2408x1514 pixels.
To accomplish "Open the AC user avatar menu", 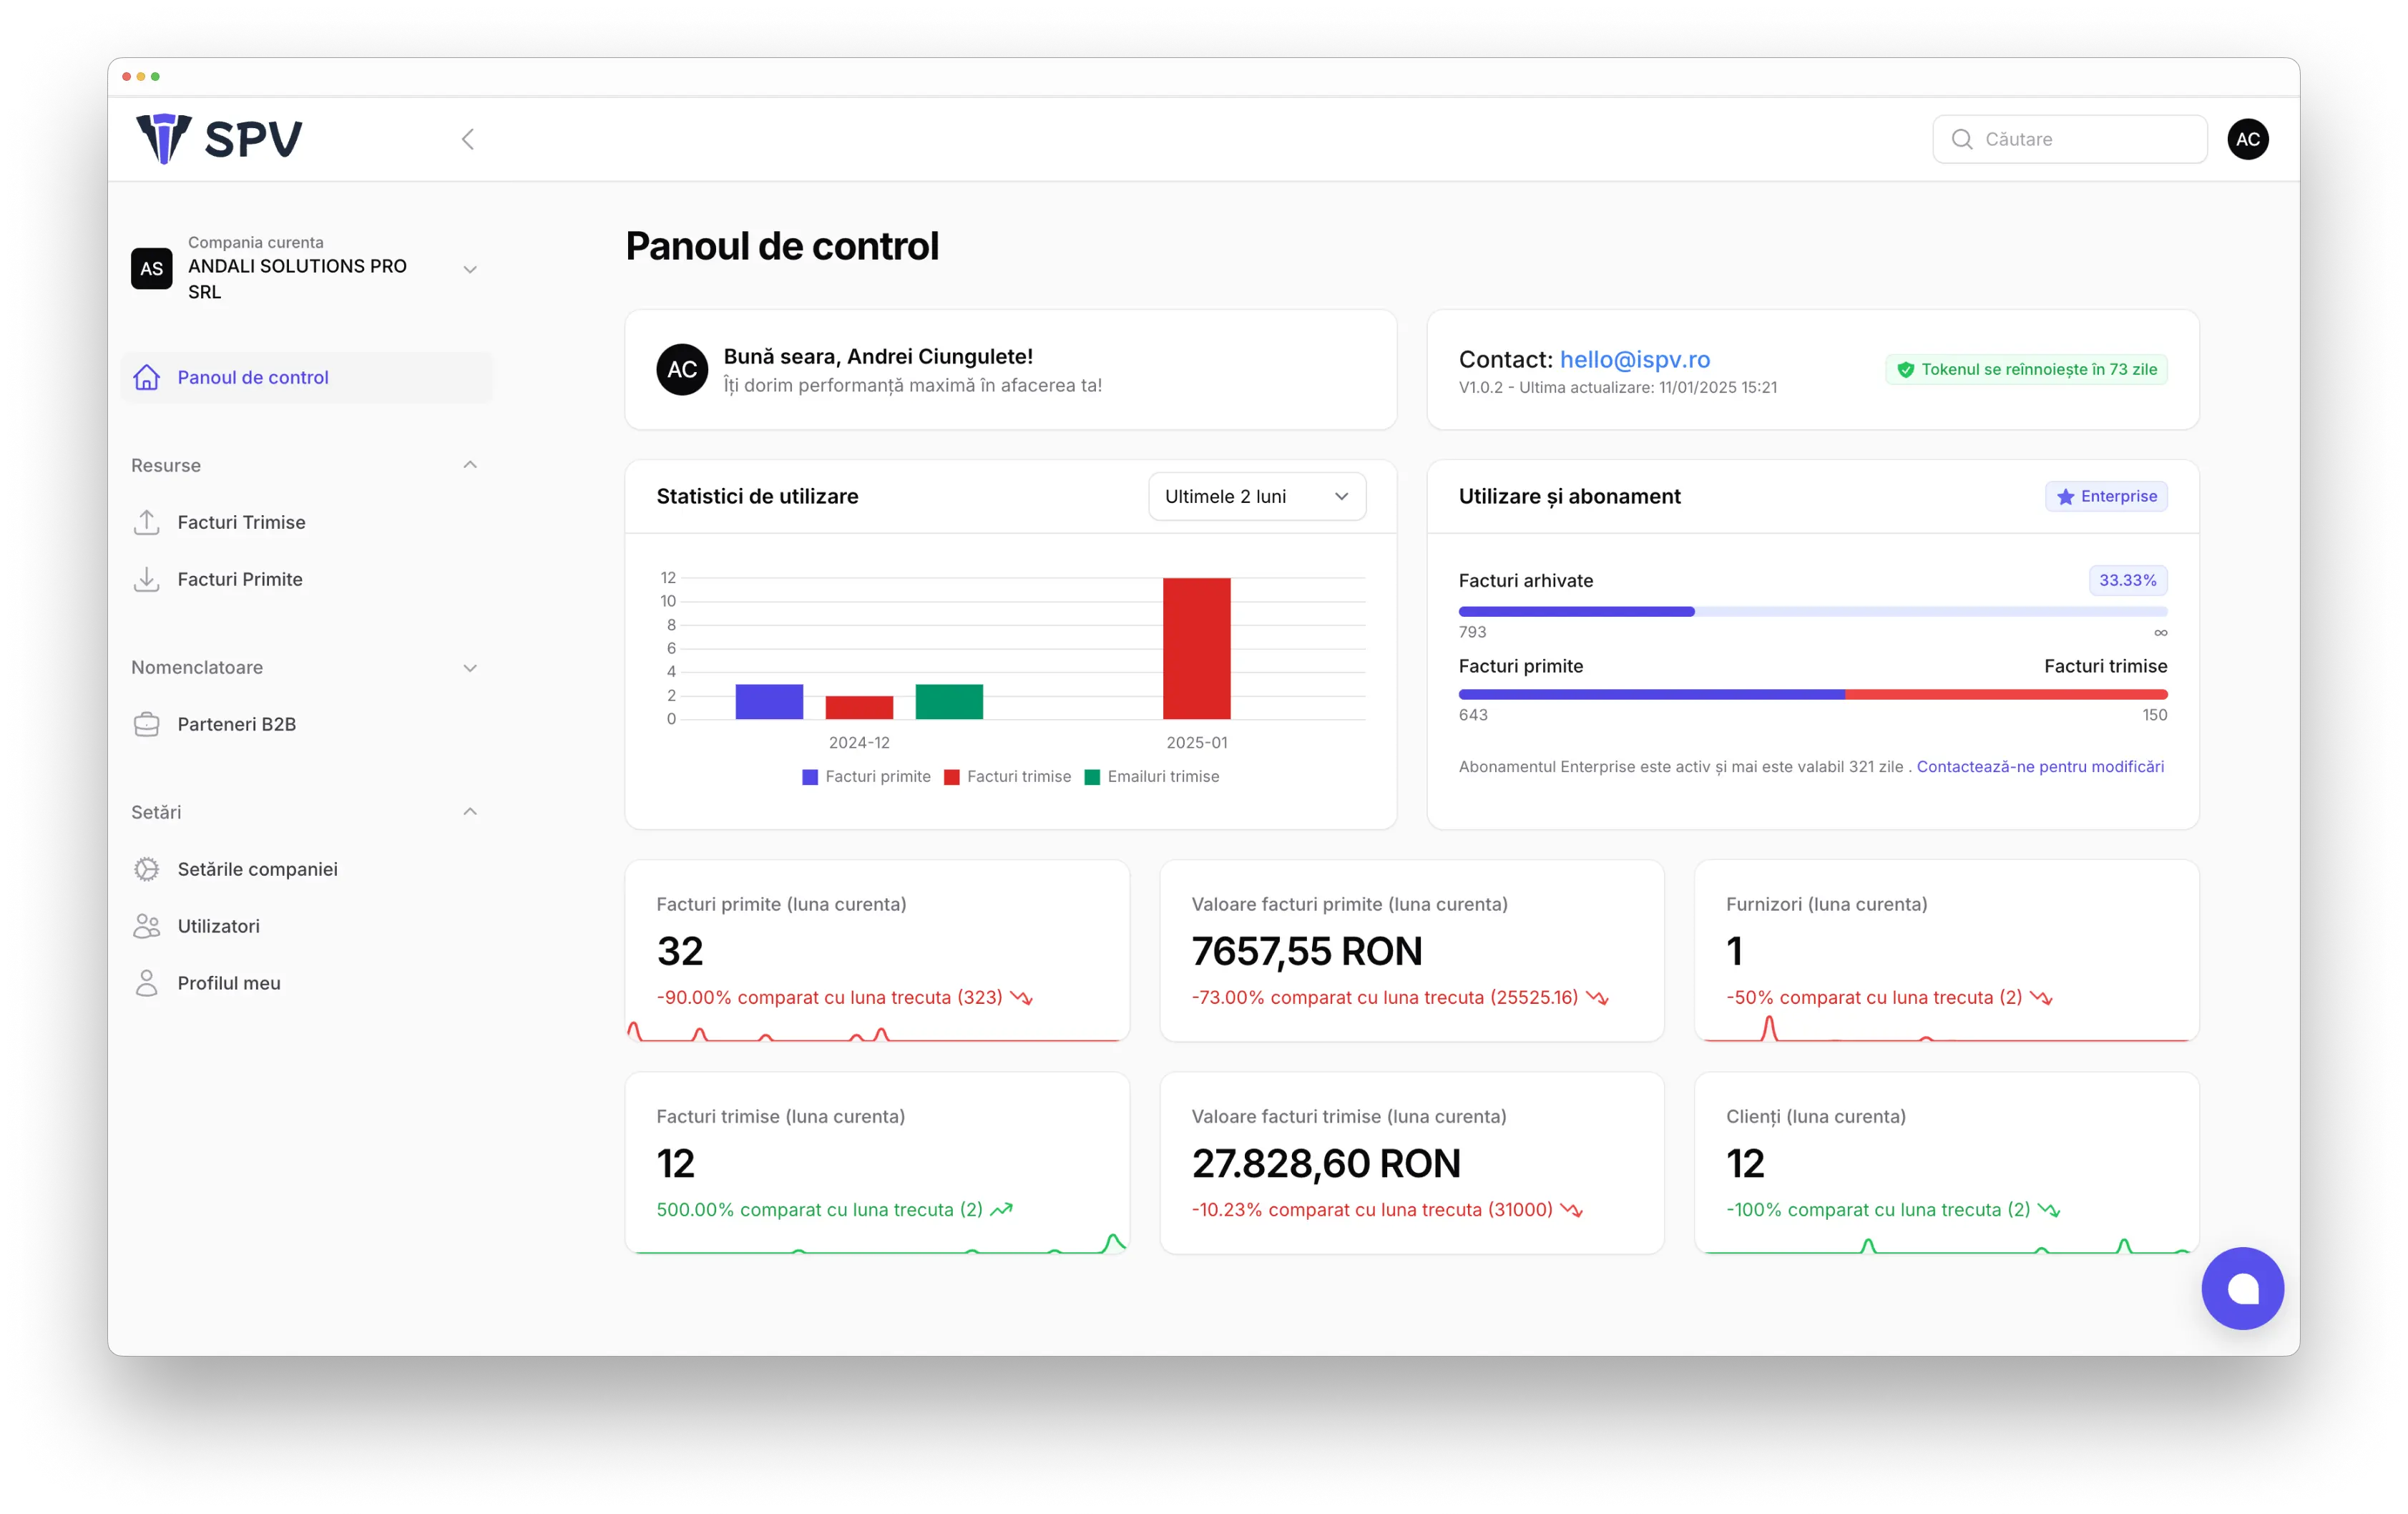I will [2247, 139].
